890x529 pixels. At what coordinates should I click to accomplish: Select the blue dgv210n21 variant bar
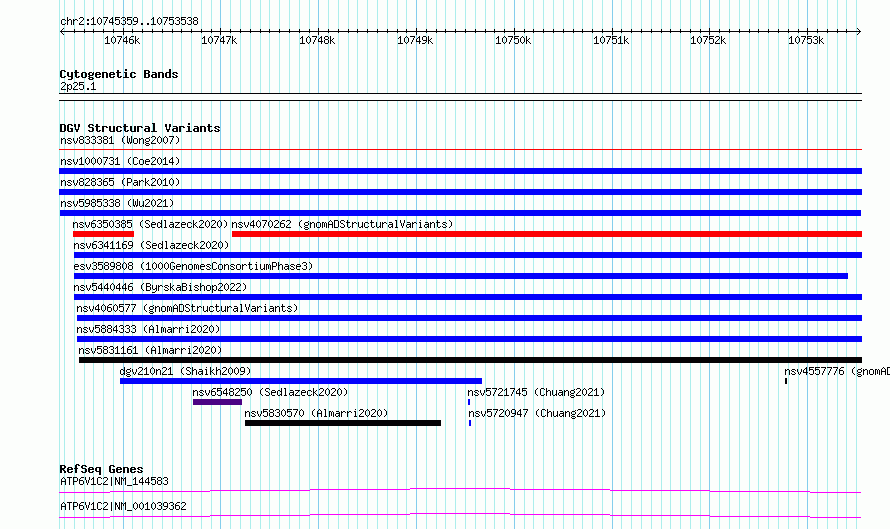(x=301, y=381)
